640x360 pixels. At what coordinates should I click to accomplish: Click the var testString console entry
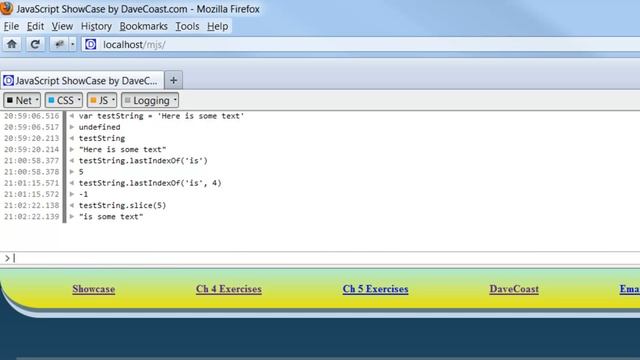(161, 116)
